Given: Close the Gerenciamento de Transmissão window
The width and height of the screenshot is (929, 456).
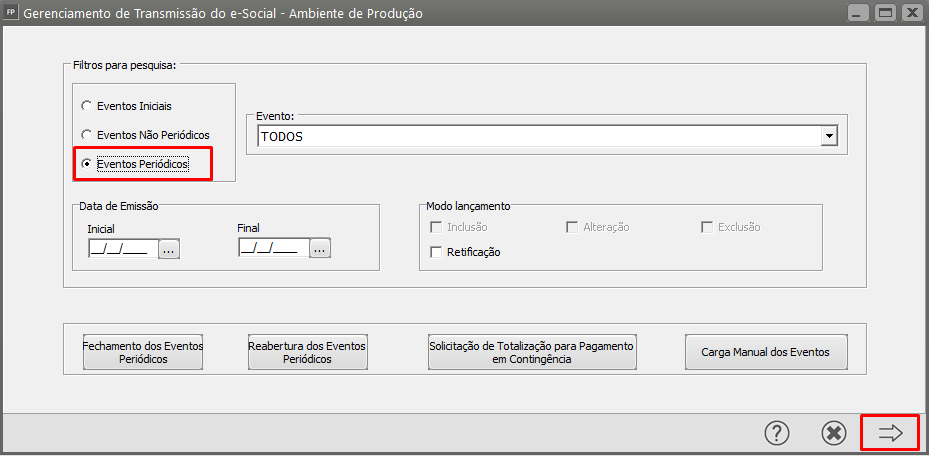Looking at the screenshot, I should click(x=909, y=13).
